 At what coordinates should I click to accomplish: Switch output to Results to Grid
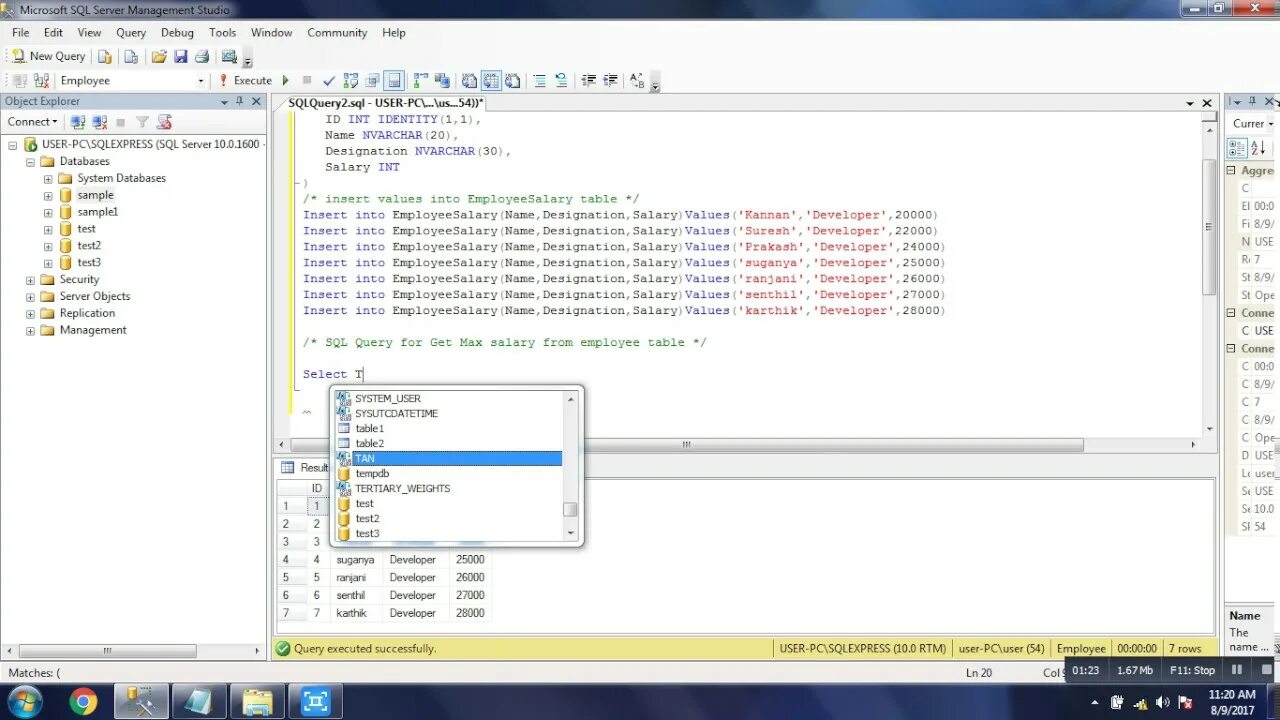tap(491, 80)
